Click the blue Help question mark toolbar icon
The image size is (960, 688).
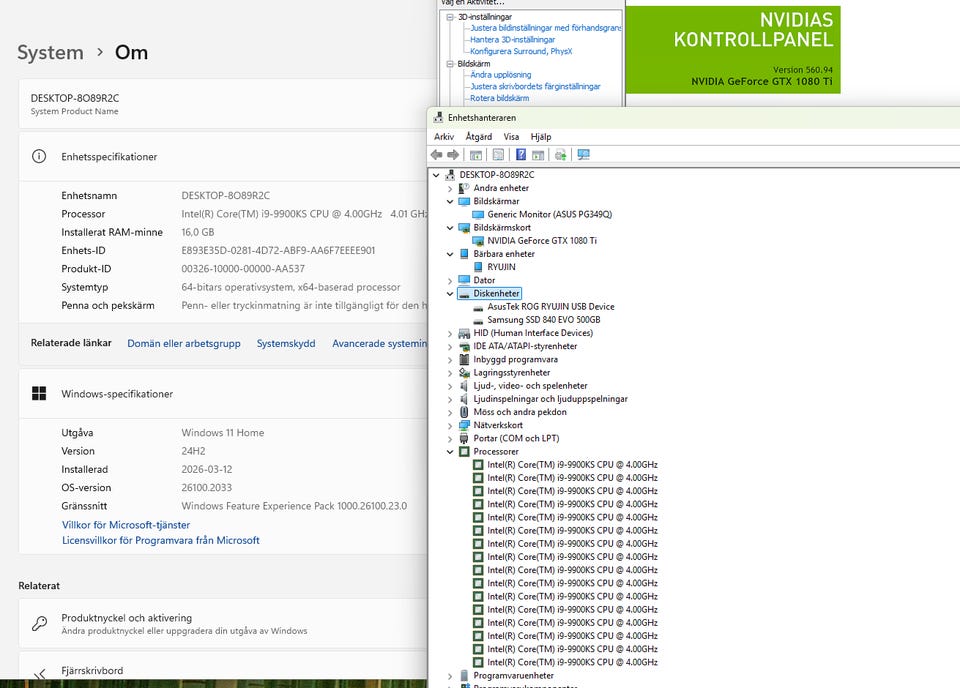point(520,155)
